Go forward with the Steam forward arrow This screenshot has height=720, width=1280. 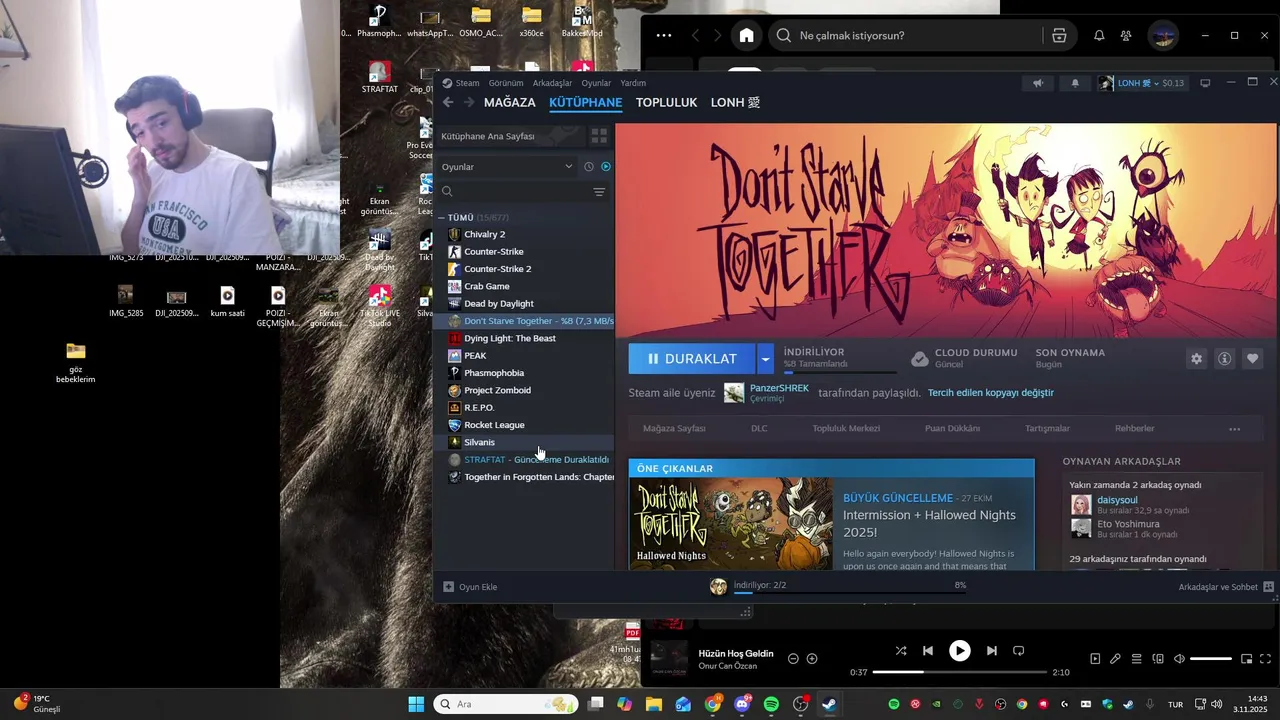pos(468,102)
